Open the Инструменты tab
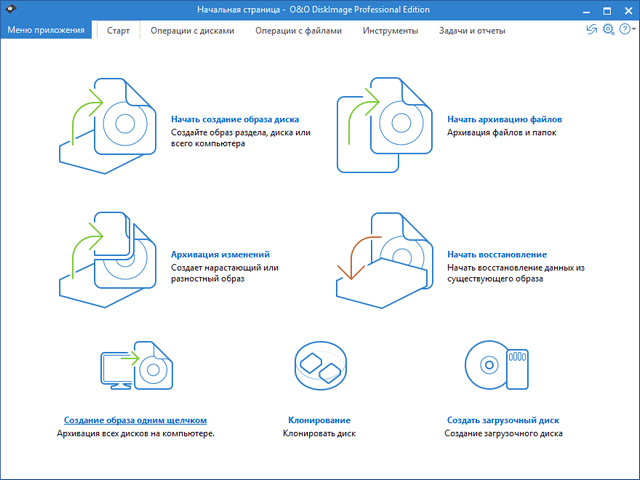This screenshot has height=480, width=640. click(x=390, y=31)
